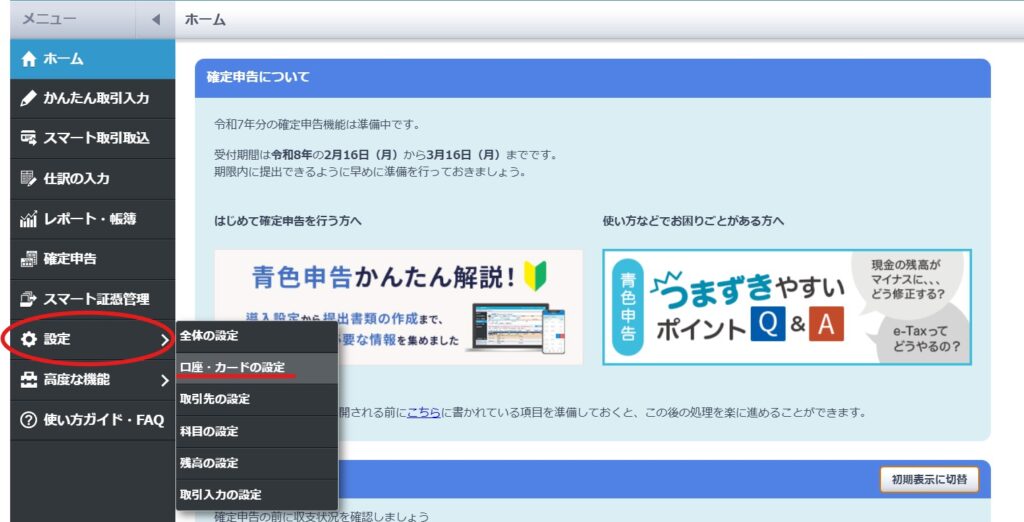The height and width of the screenshot is (522, 1024).
Task: Click the pencil icon for かんたん取引入力
Action: point(29,99)
